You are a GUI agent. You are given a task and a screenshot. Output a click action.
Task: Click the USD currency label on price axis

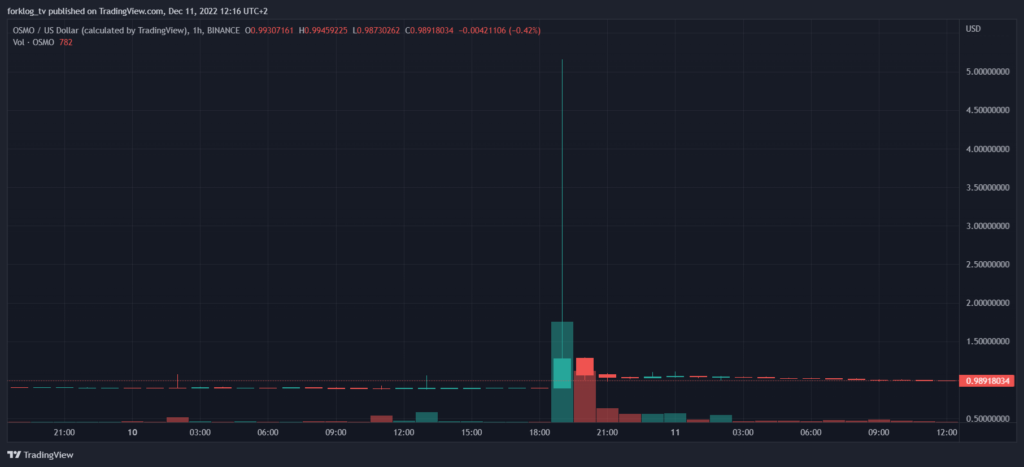point(973,29)
